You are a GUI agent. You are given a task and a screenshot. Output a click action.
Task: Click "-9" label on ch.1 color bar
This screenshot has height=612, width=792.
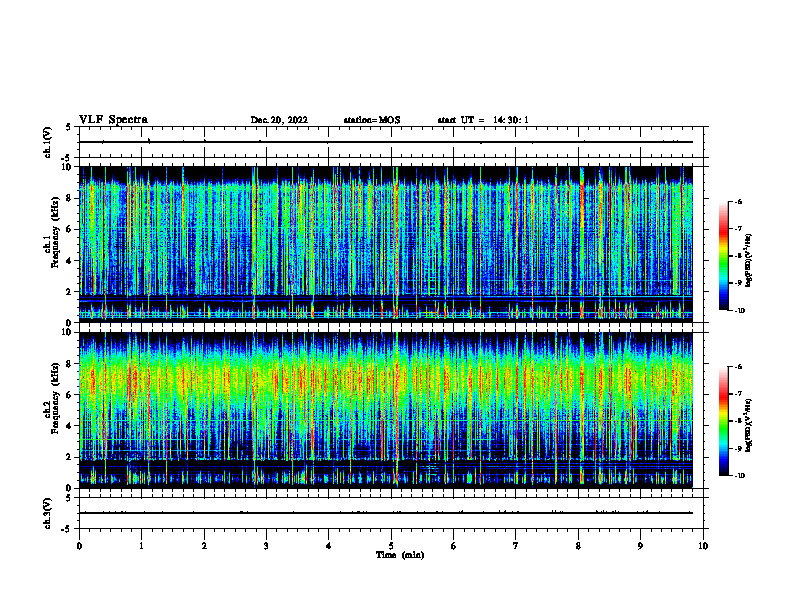[738, 283]
